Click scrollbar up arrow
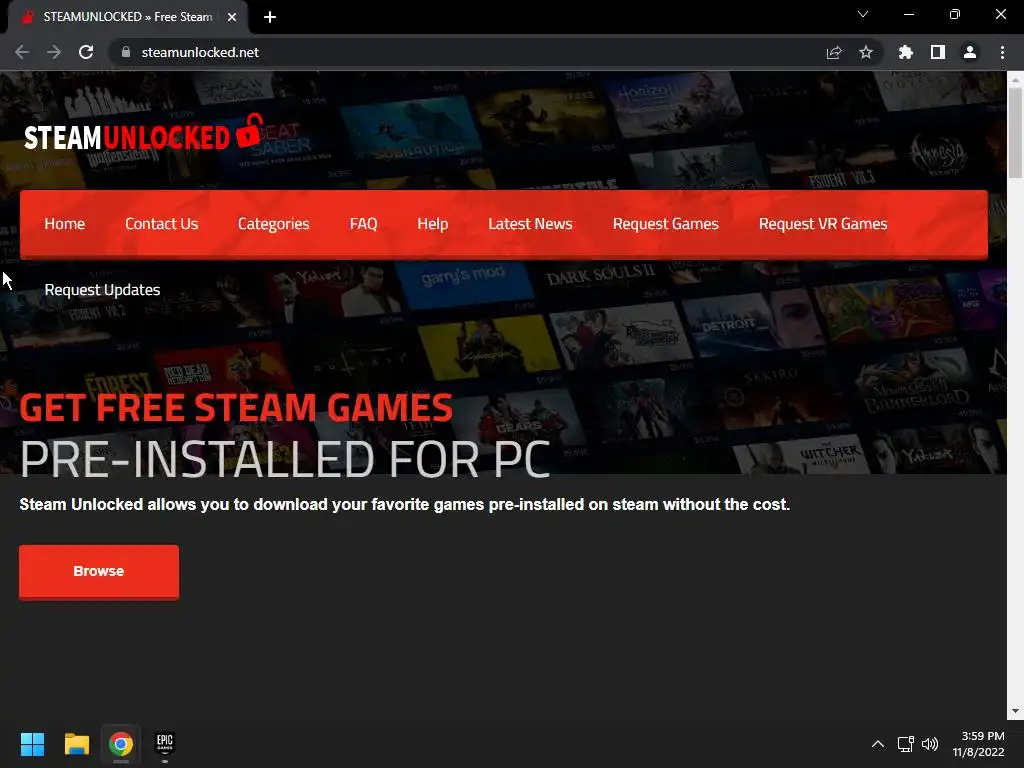The height and width of the screenshot is (768, 1024). coord(1015,80)
